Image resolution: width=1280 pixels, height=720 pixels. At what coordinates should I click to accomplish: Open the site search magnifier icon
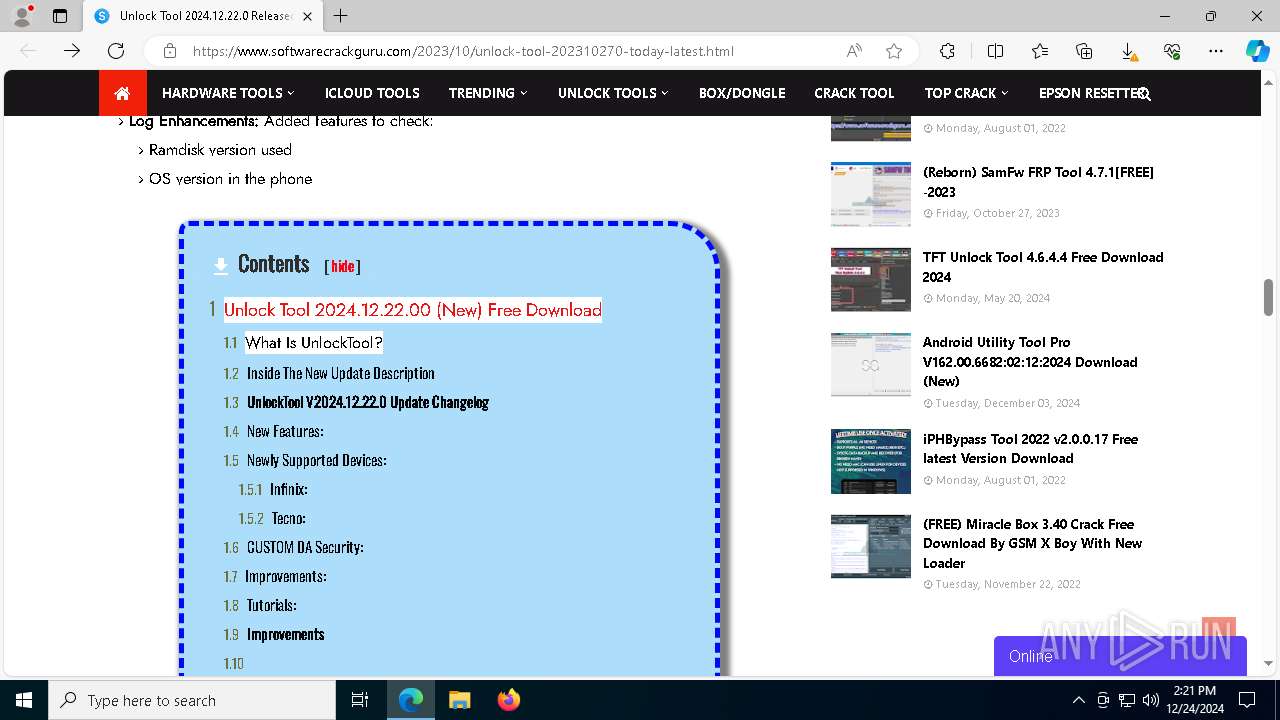point(1144,94)
